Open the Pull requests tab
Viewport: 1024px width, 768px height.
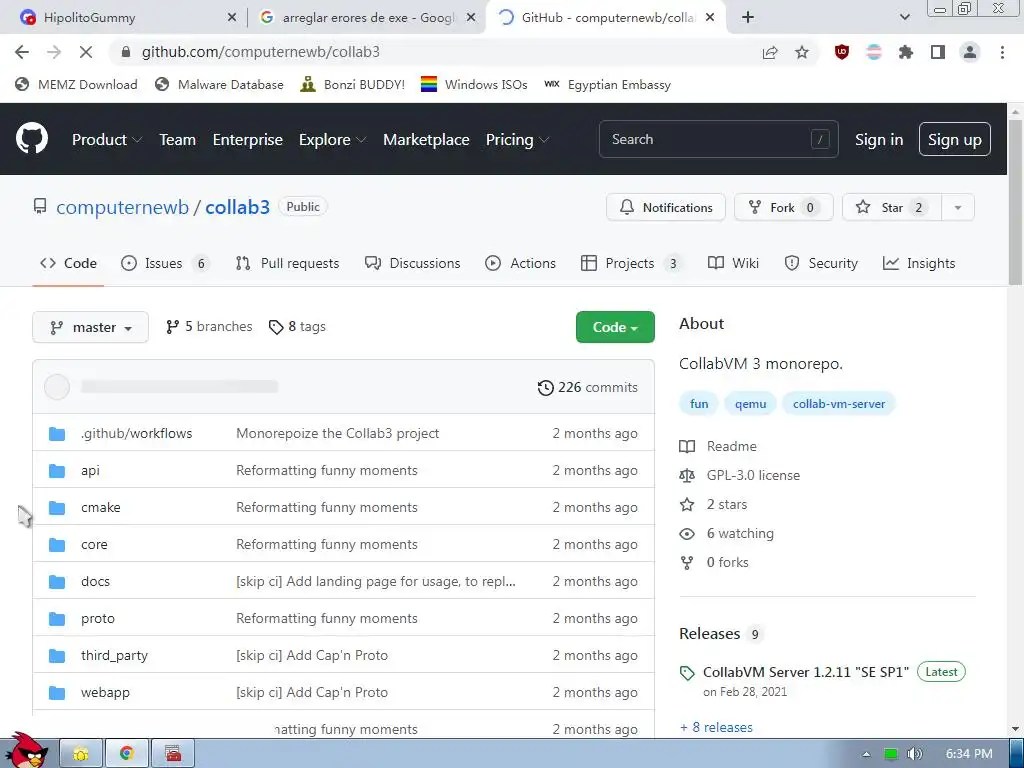(287, 264)
